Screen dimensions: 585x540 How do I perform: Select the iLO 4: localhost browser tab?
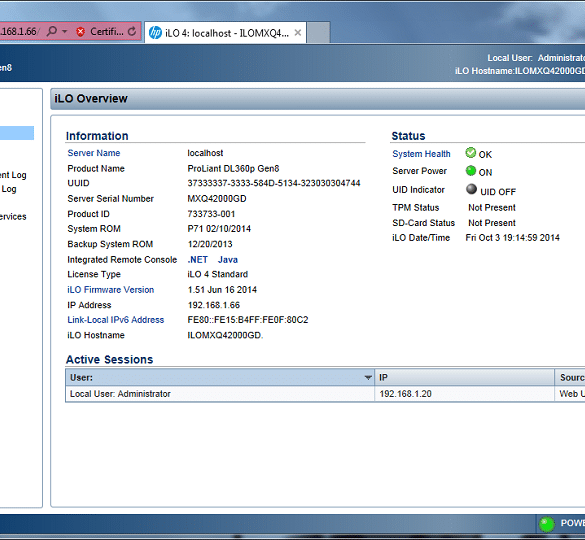(225, 33)
